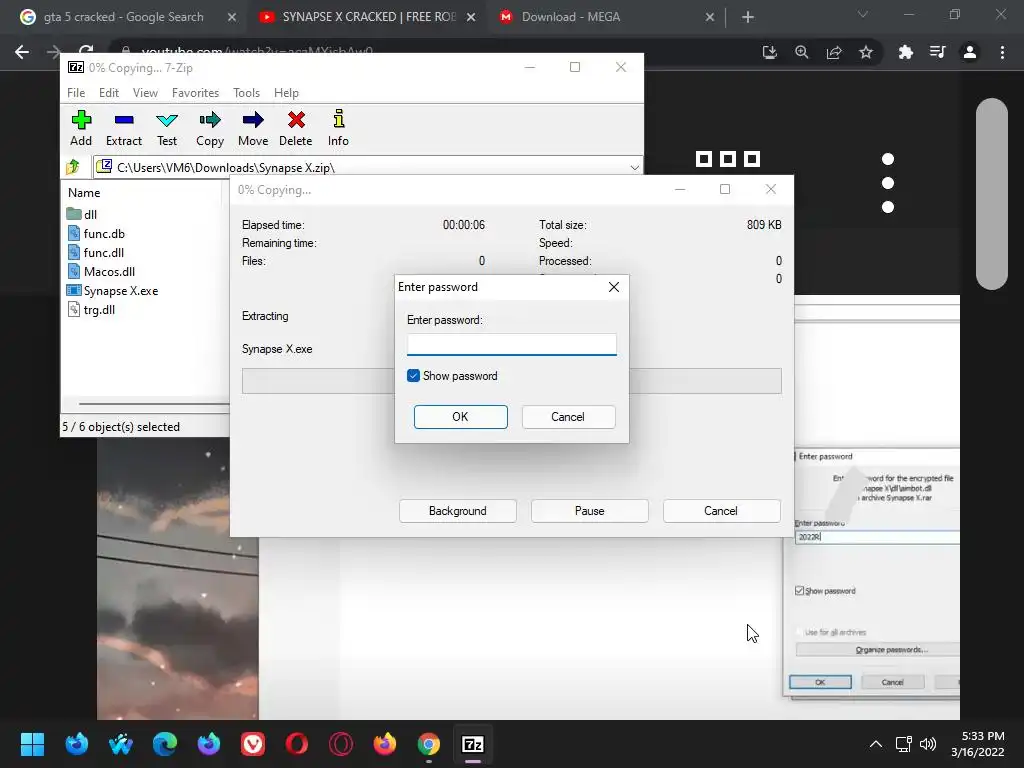This screenshot has width=1024, height=768.
Task: Select func.db in the file list
Action: [x=96, y=233]
